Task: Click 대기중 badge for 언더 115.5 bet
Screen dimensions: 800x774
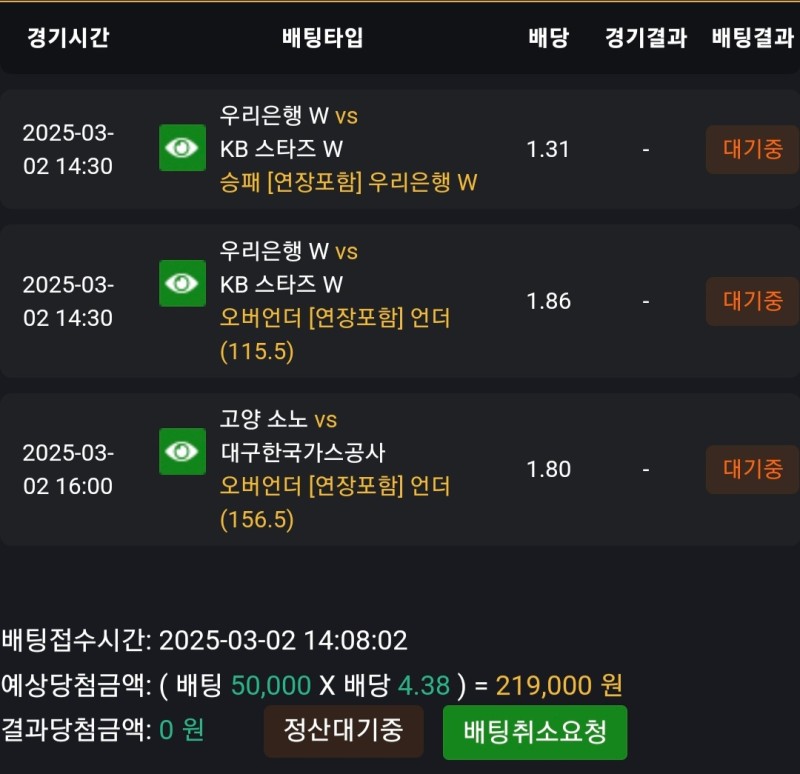Action: coord(752,301)
